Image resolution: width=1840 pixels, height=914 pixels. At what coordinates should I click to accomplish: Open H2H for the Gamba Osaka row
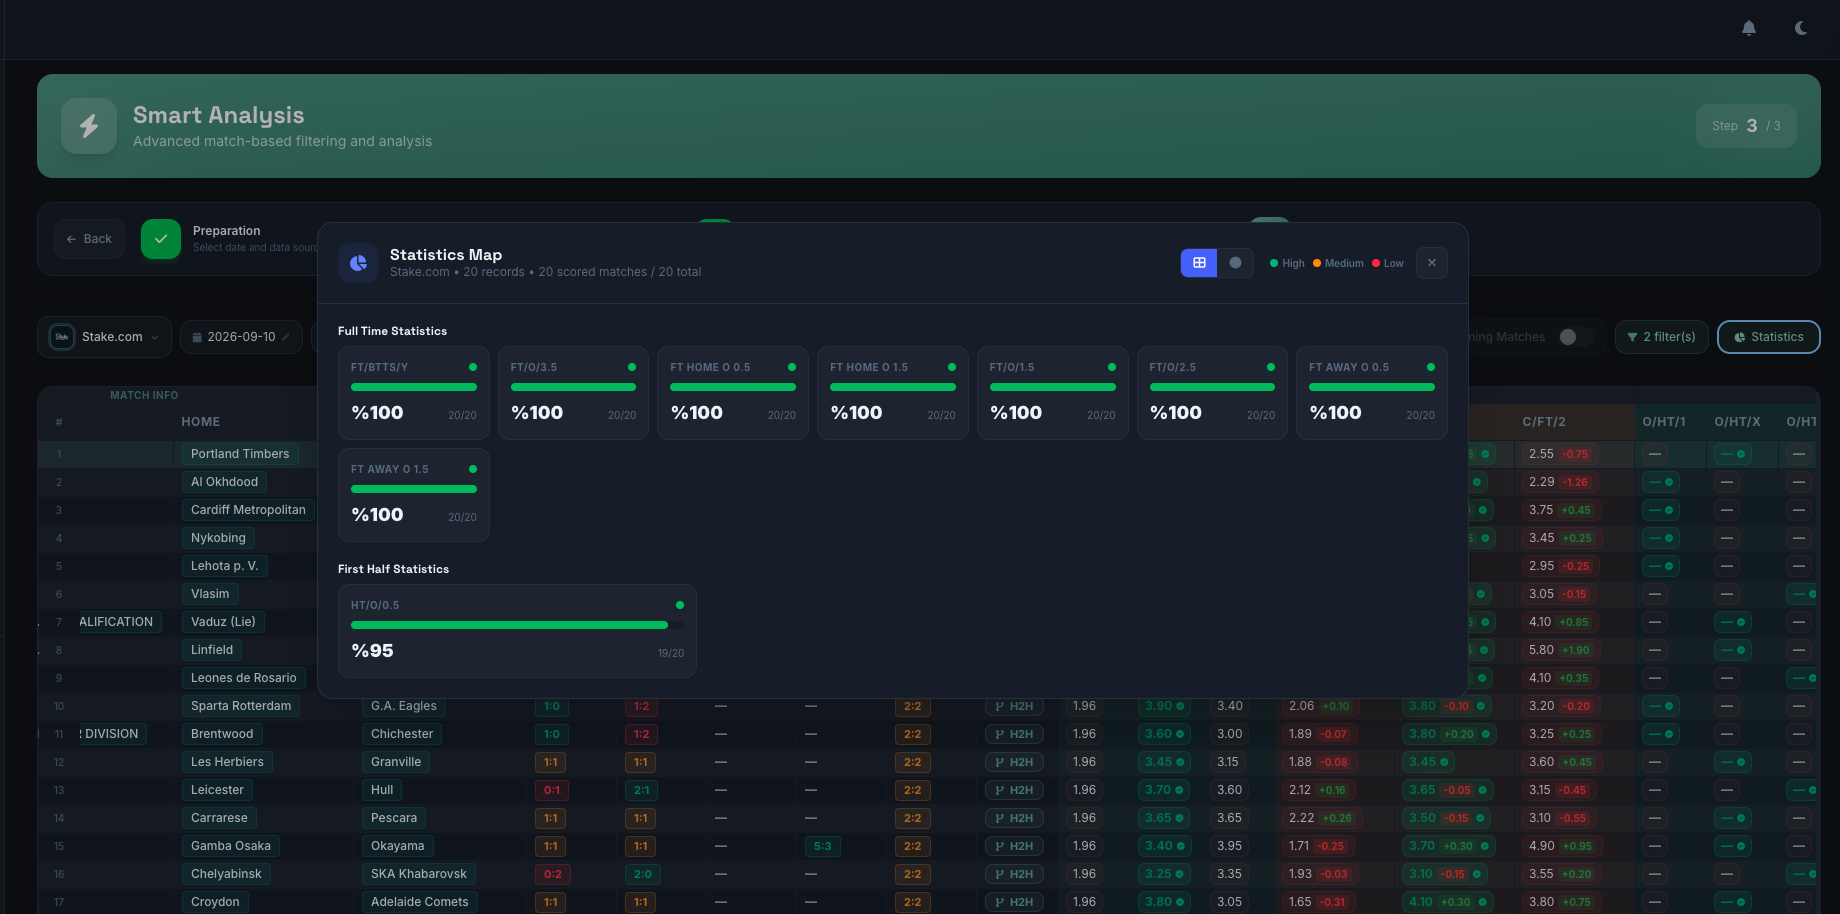pyautogui.click(x=1014, y=846)
